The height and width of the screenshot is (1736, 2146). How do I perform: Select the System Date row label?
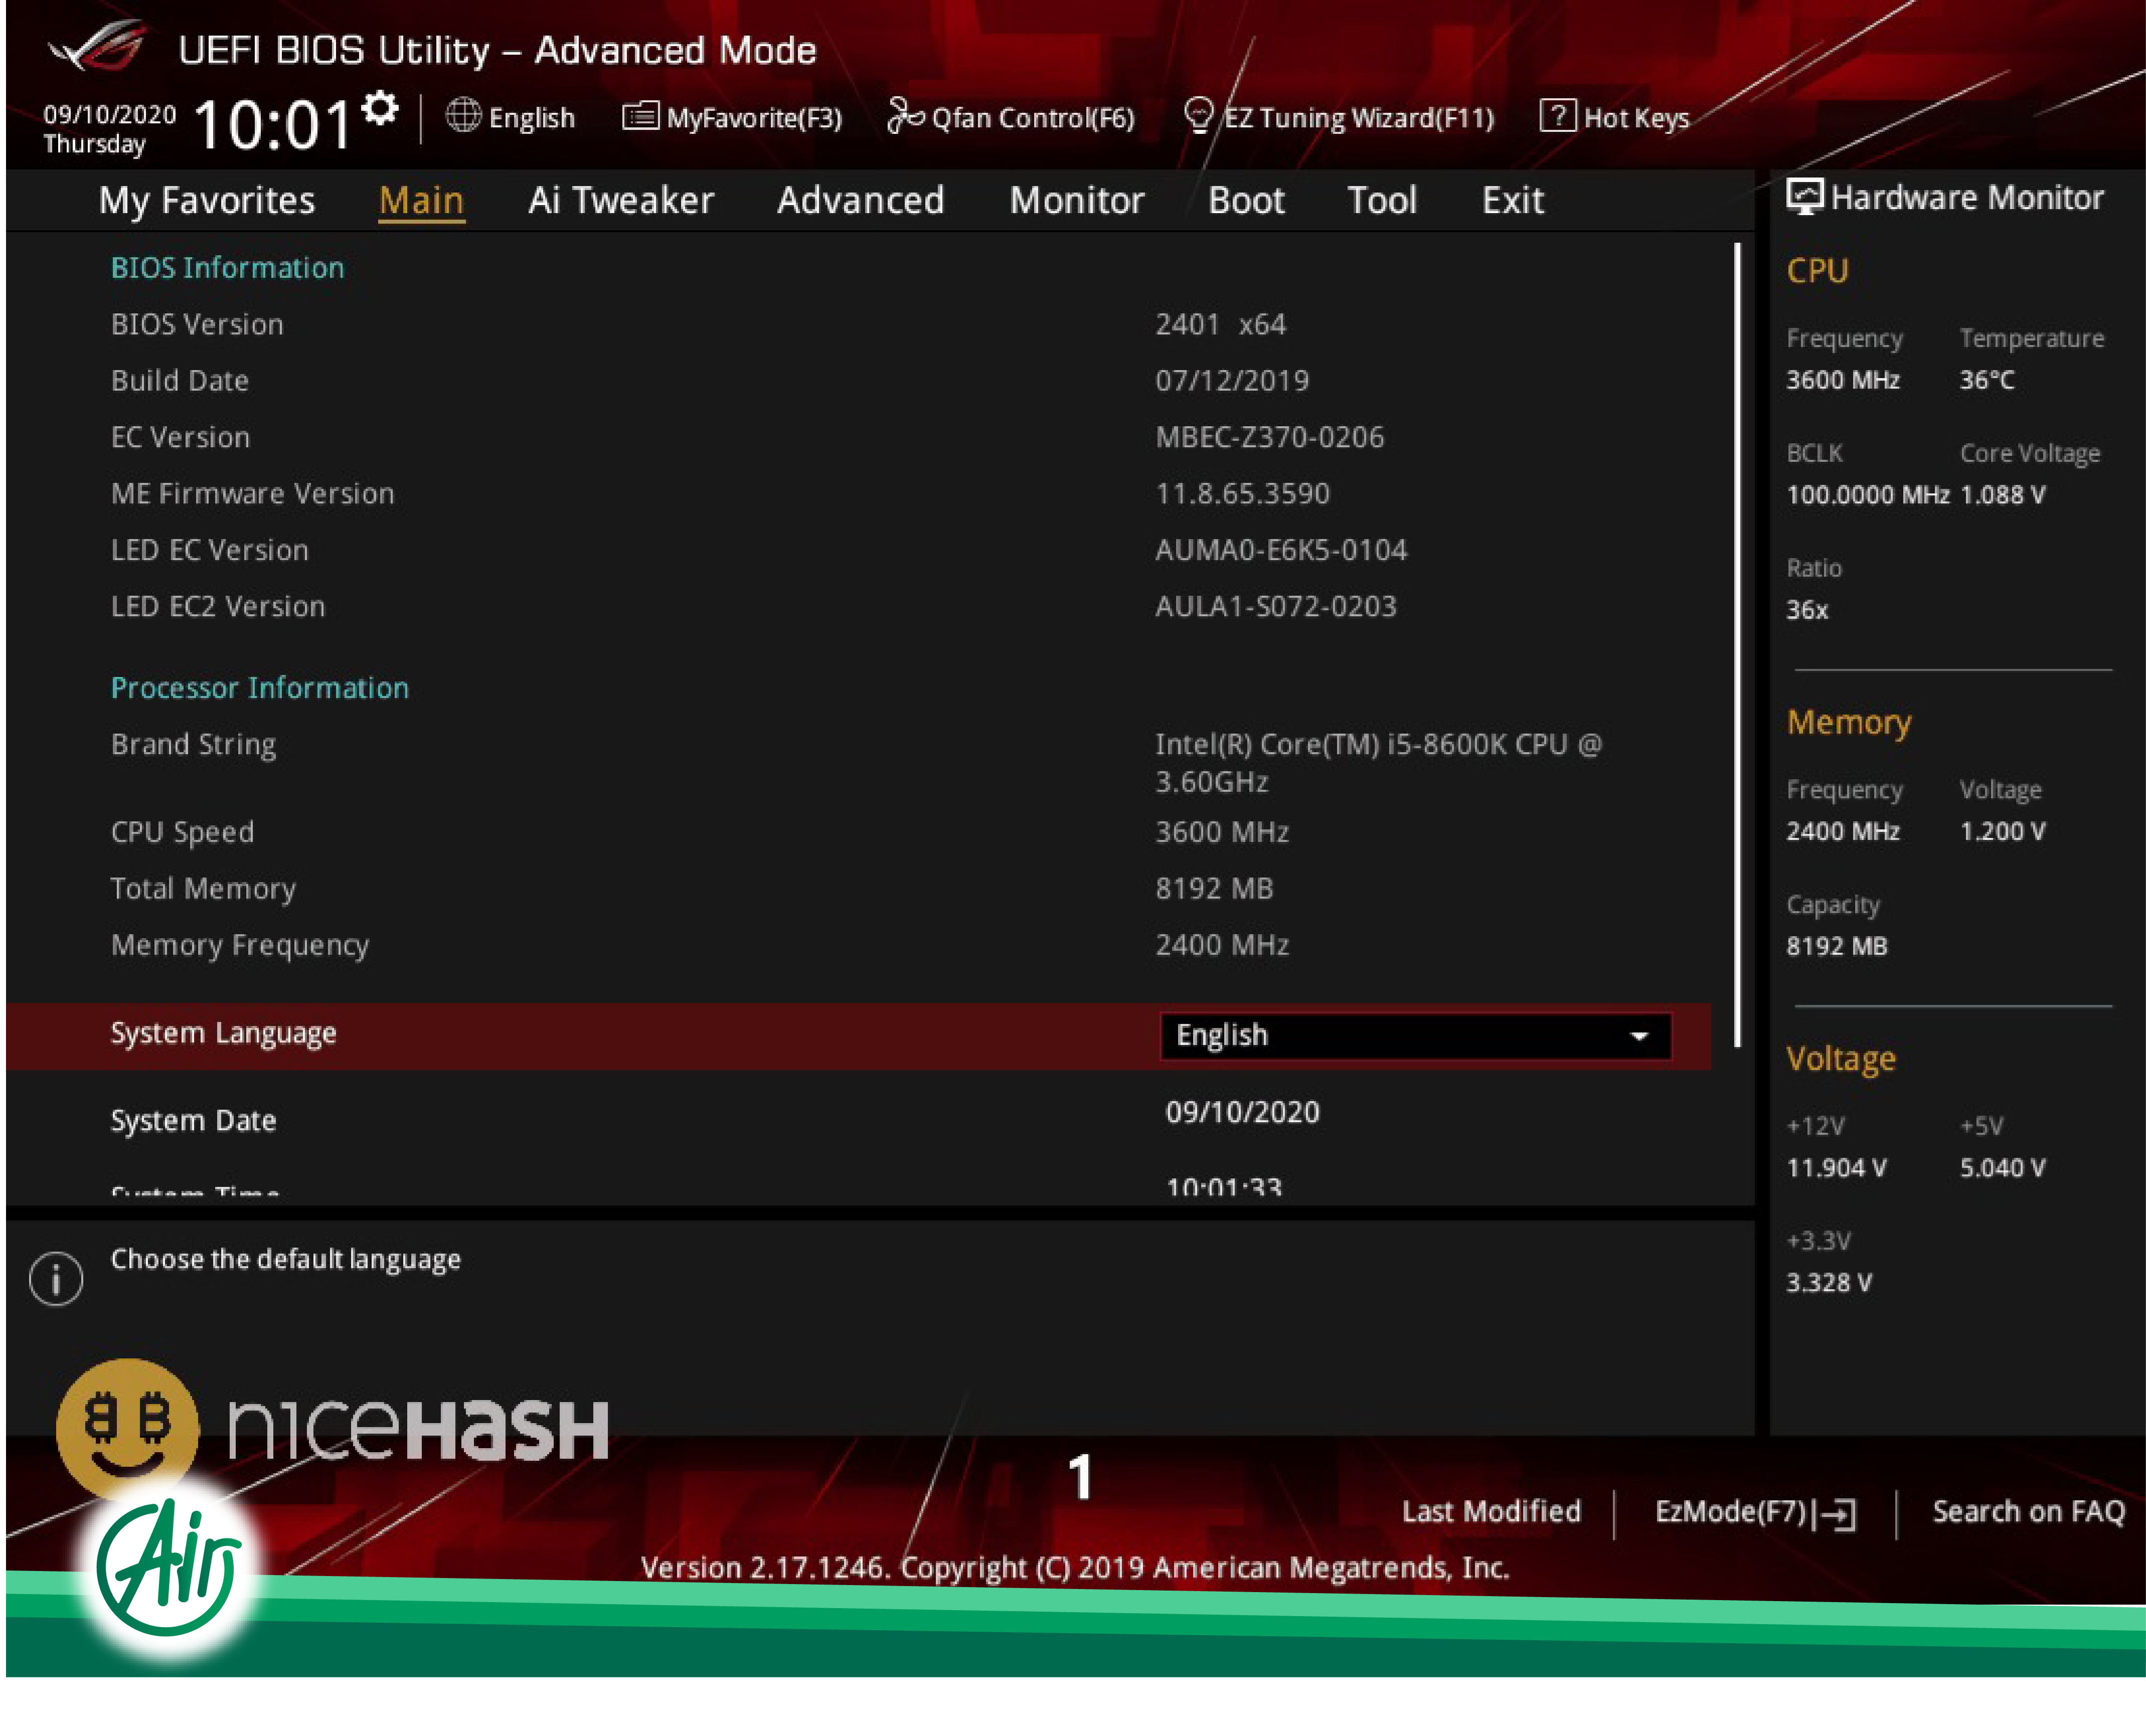click(193, 1120)
